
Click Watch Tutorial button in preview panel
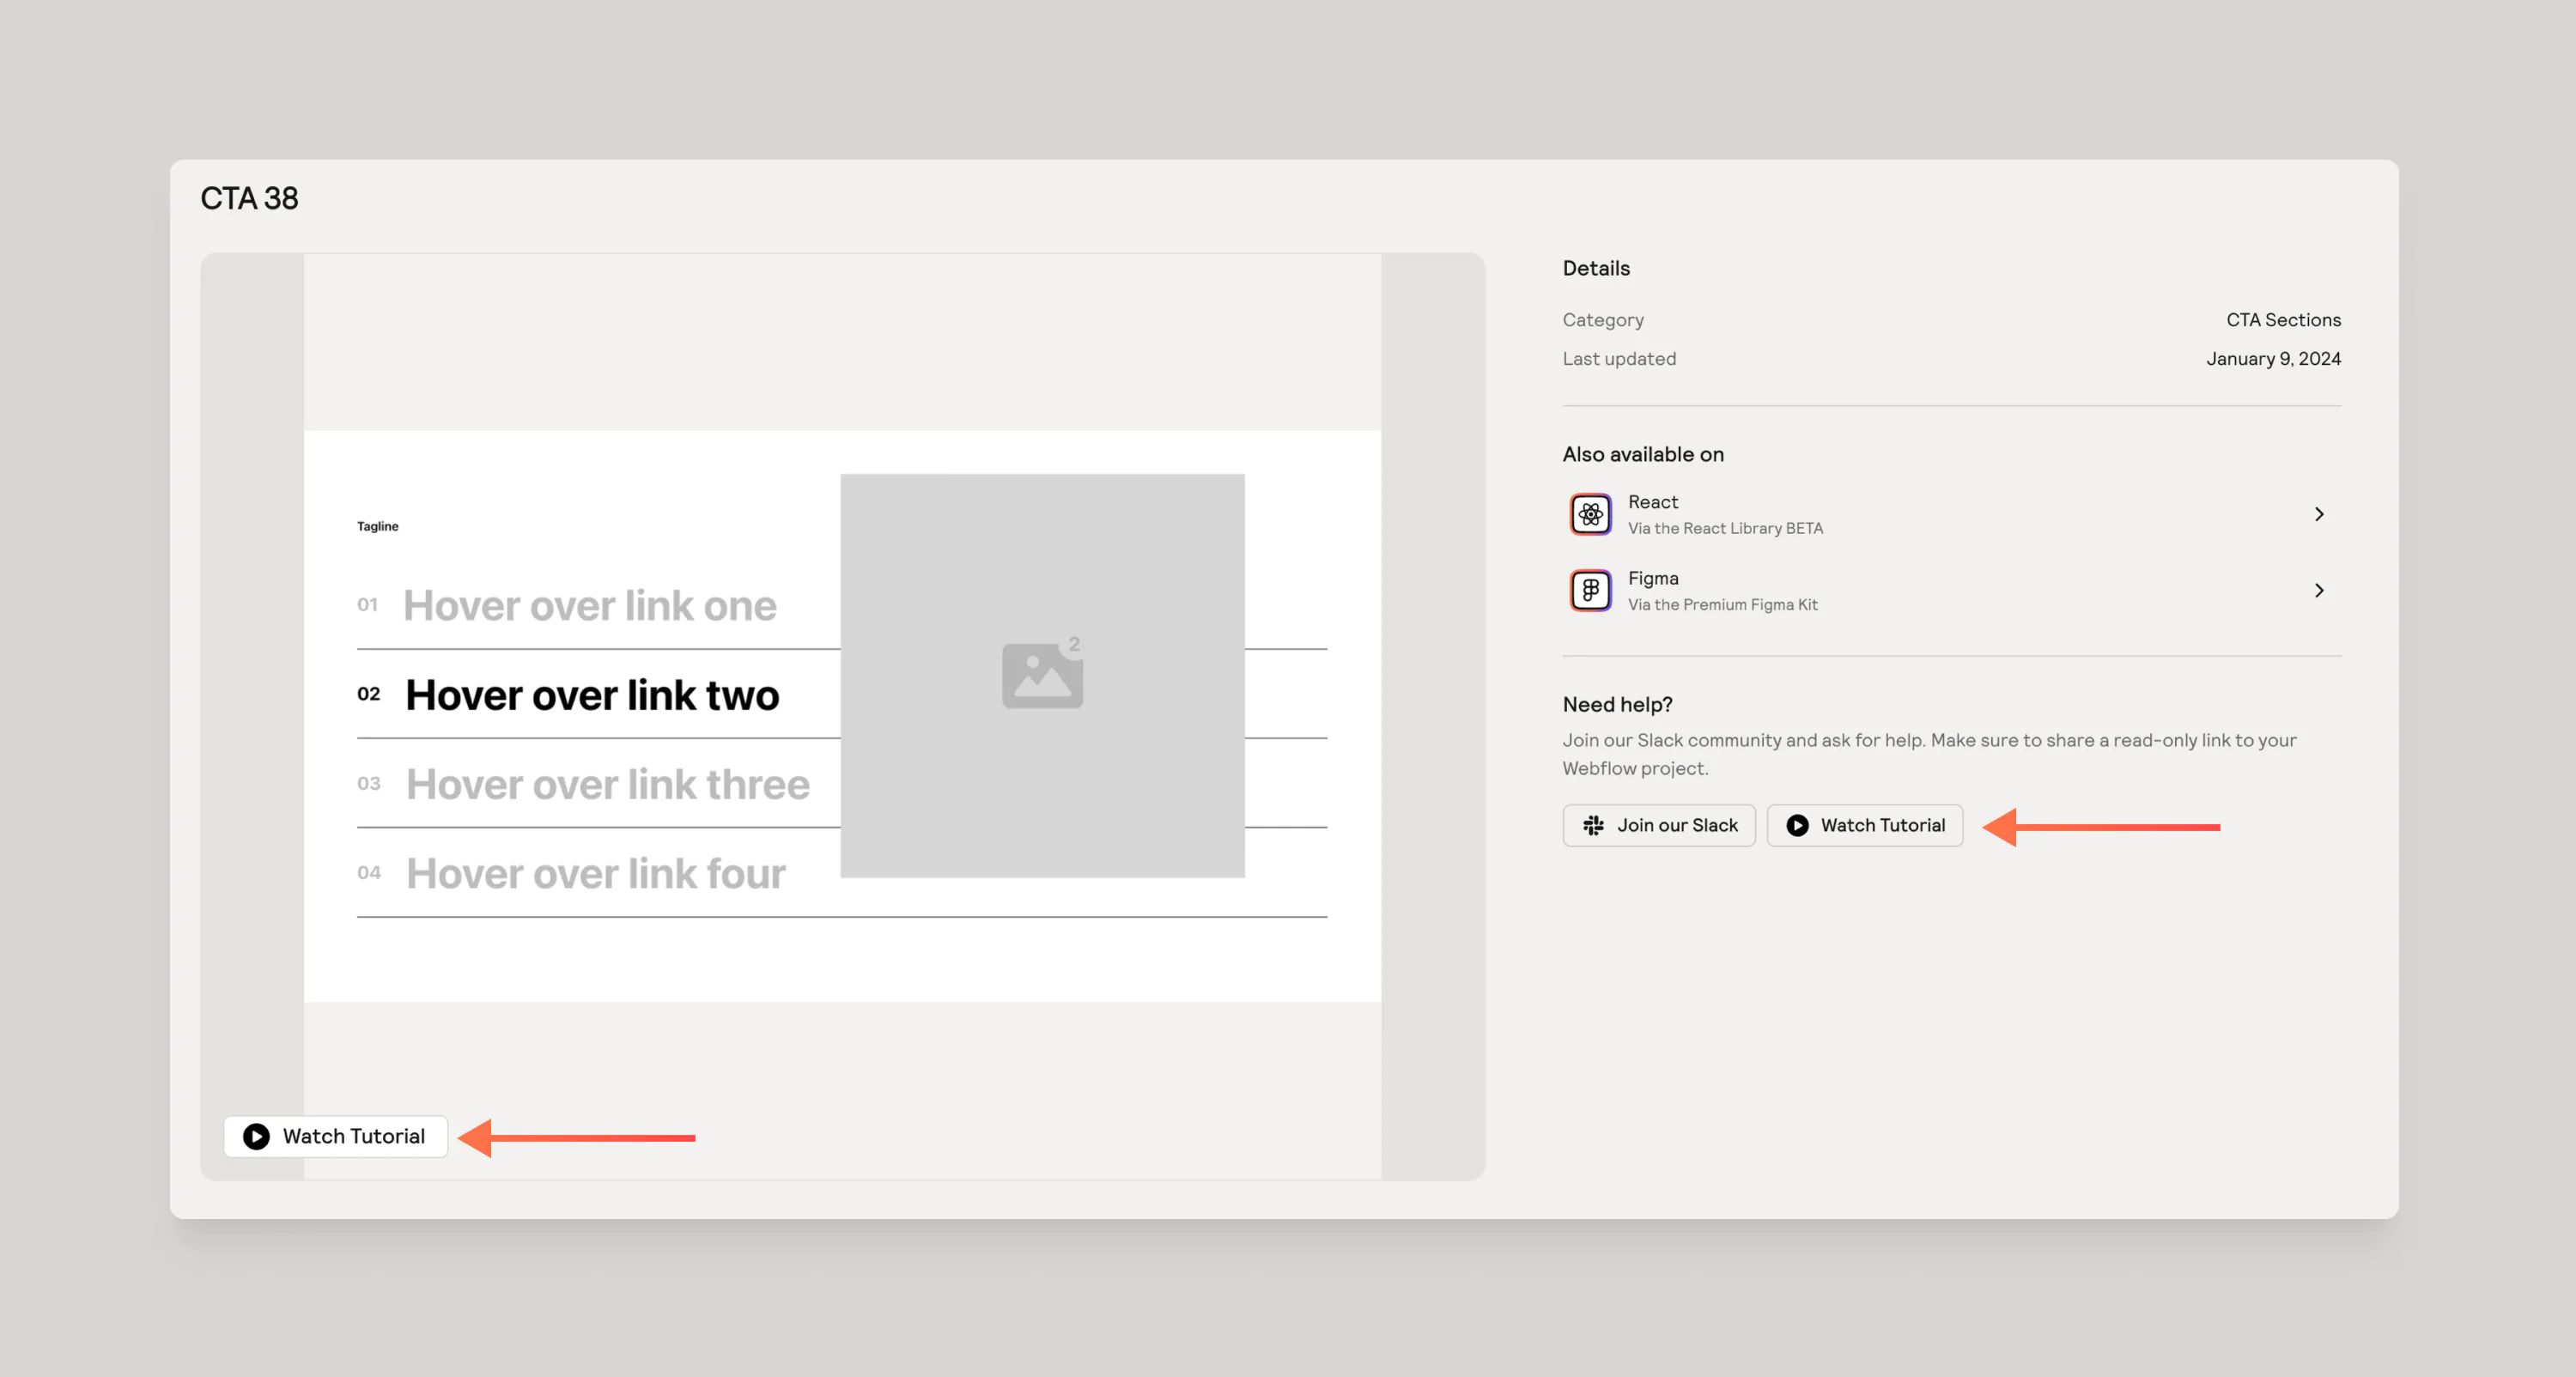coord(335,1136)
